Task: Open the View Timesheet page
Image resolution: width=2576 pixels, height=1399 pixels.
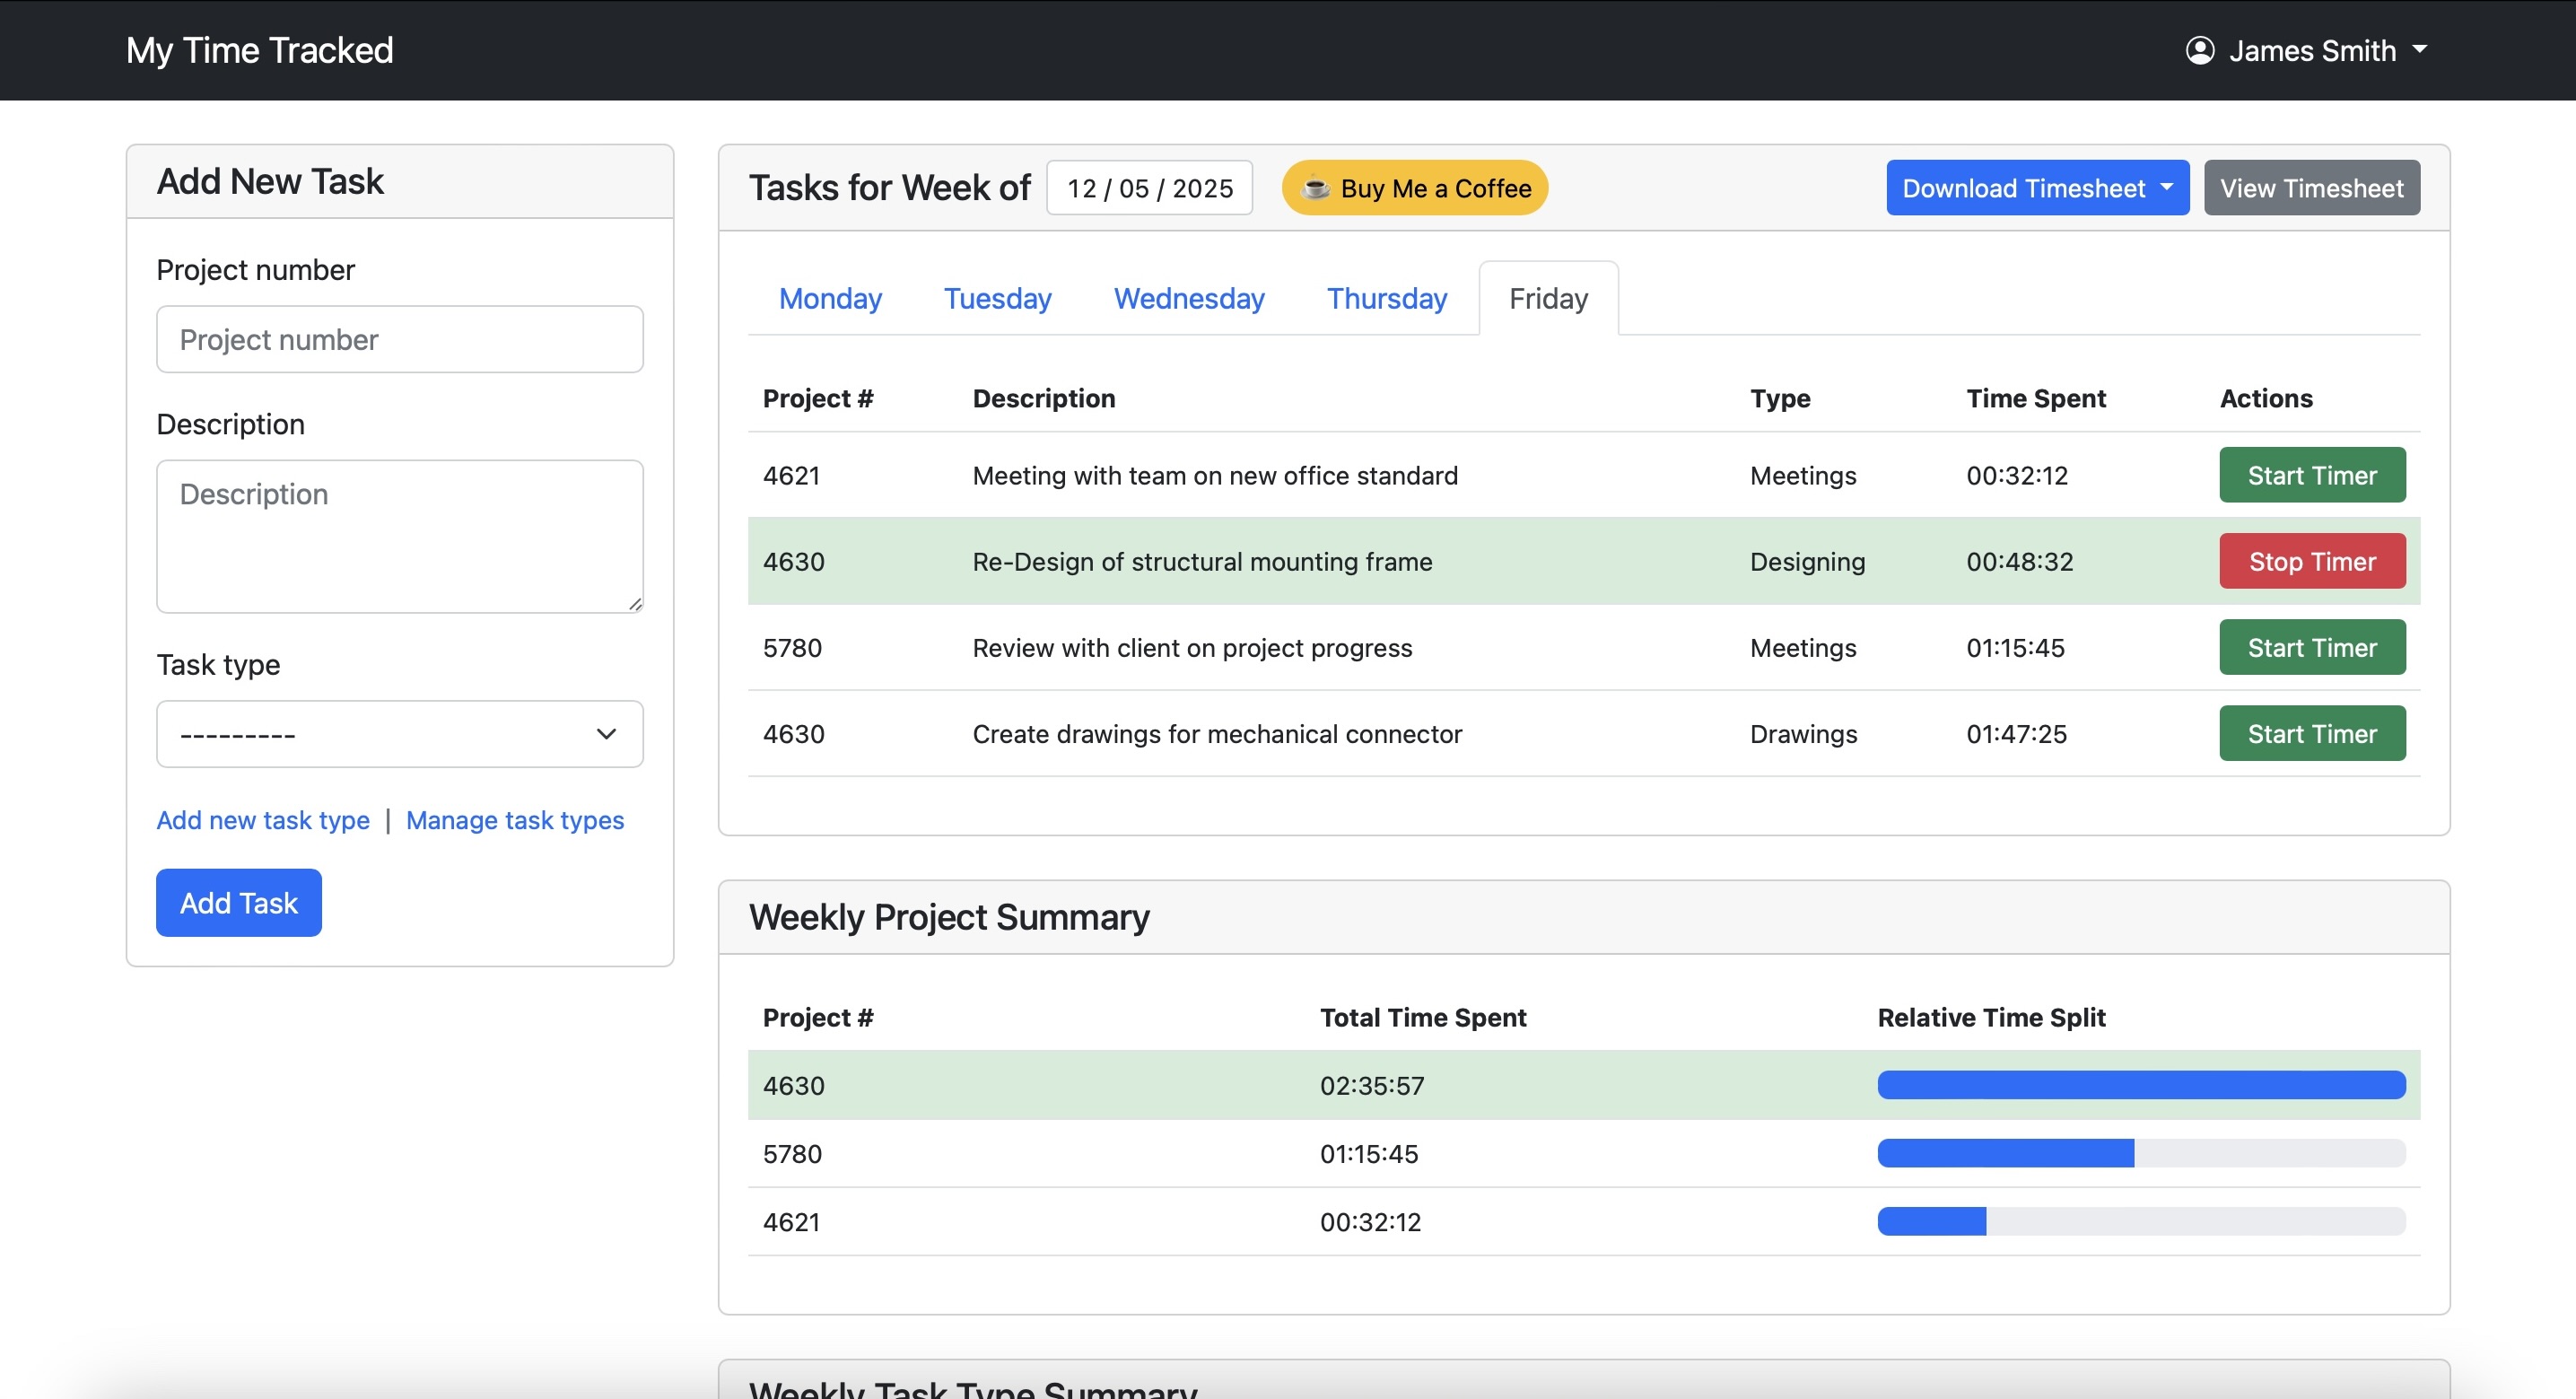Action: (x=2311, y=188)
